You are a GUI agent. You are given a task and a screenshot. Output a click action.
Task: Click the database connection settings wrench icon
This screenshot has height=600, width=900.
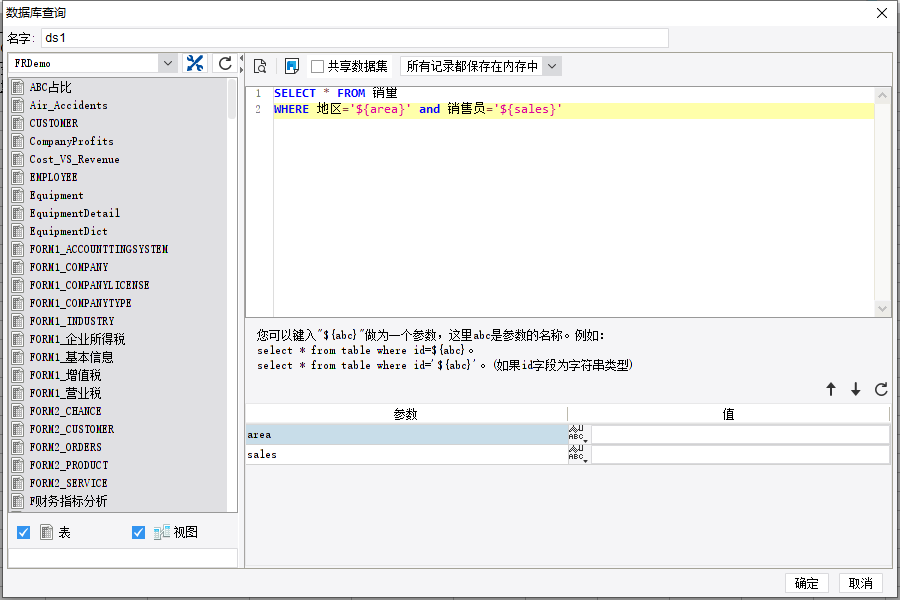point(195,64)
